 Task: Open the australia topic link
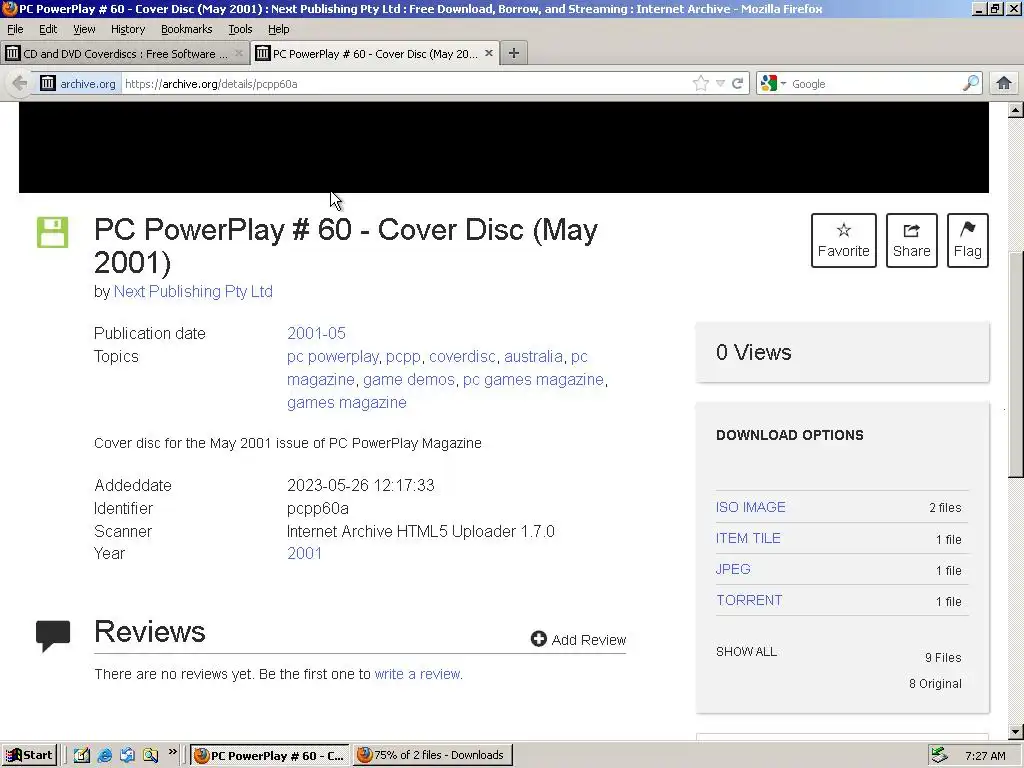coord(534,357)
